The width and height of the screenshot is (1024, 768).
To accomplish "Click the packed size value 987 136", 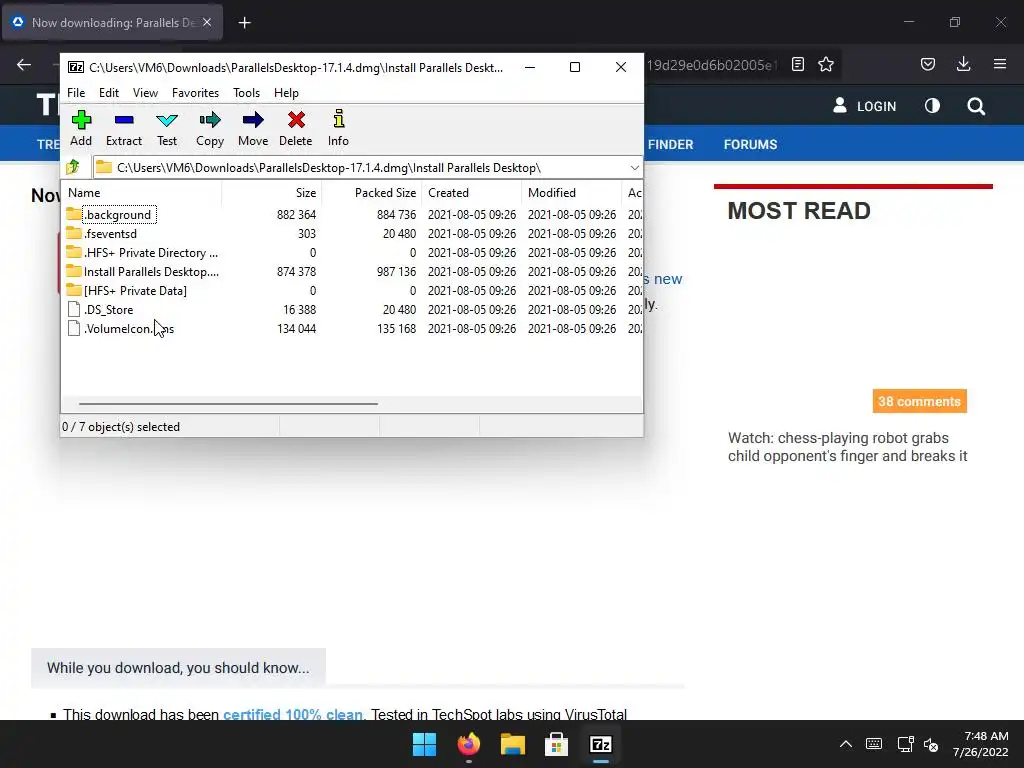I will 396,272.
